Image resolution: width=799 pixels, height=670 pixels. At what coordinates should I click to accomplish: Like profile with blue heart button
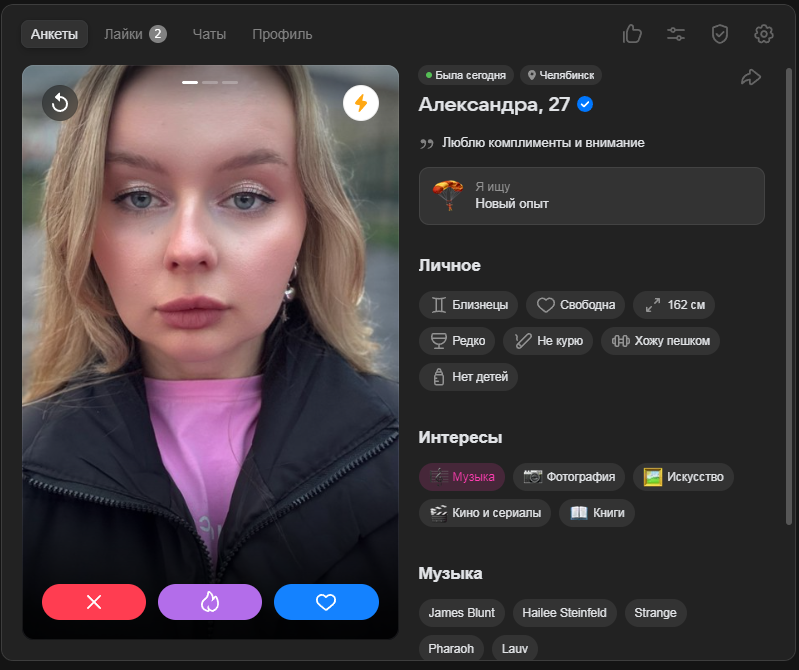click(x=326, y=602)
